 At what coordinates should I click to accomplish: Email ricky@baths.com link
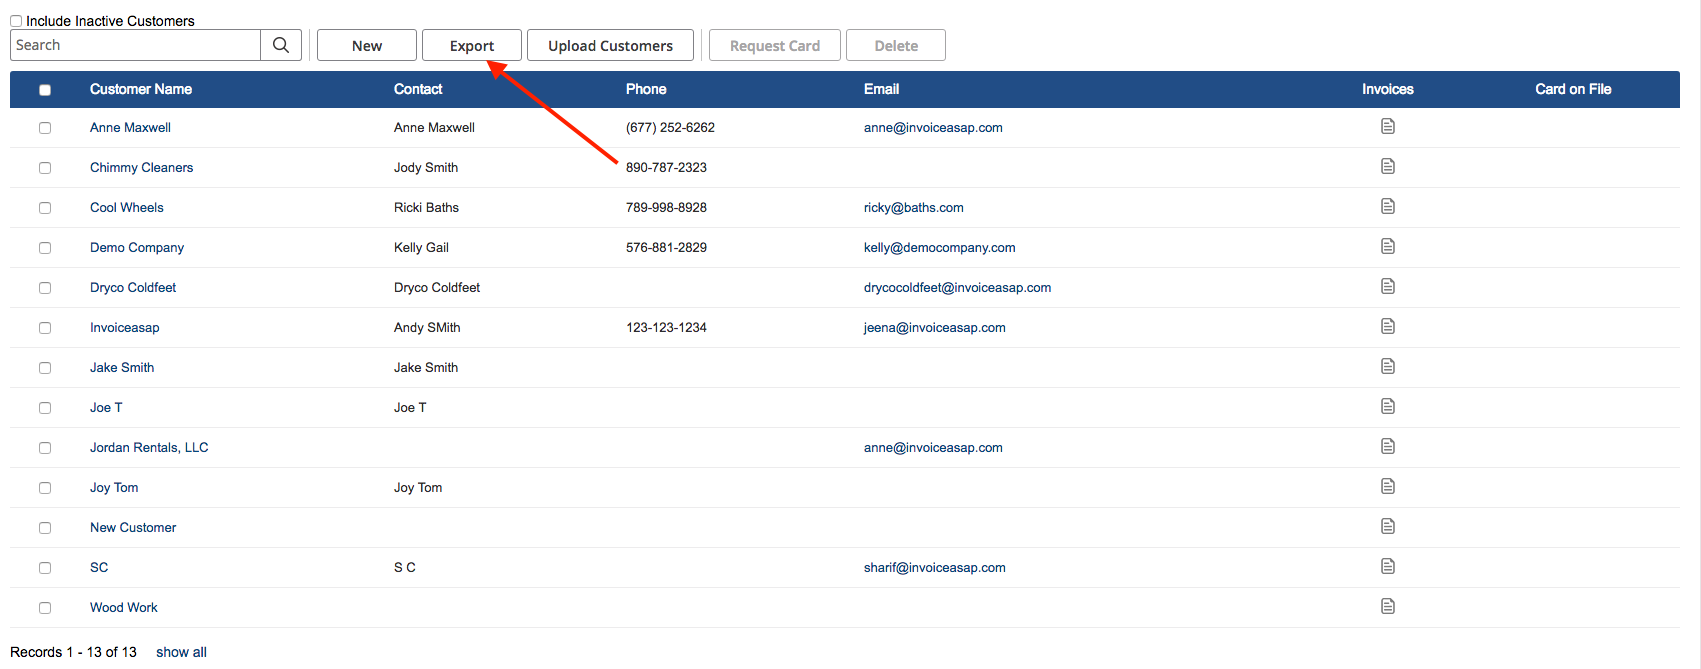coord(914,208)
